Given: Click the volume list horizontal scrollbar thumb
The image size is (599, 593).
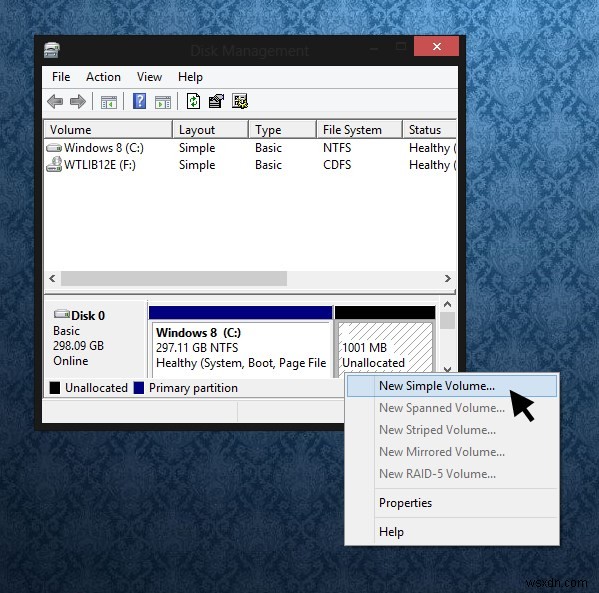Looking at the screenshot, I should click(x=174, y=279).
